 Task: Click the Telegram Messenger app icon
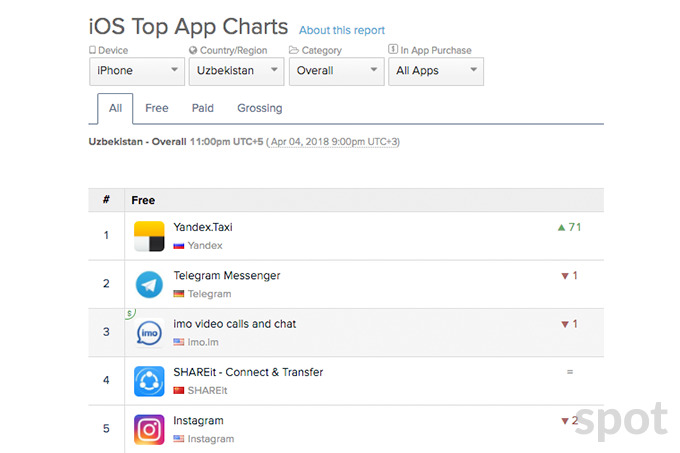[x=149, y=284]
